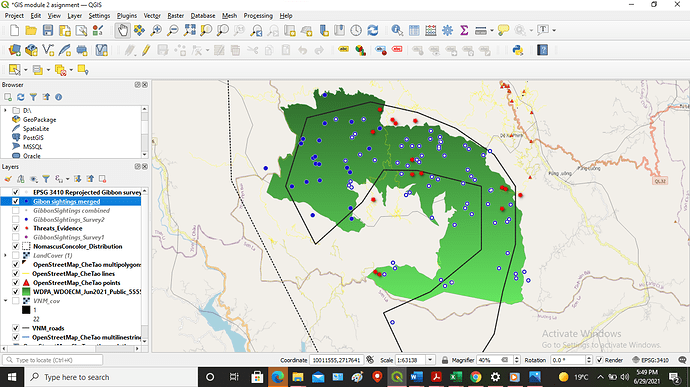This screenshot has height=387, width=690.
Task: Click the Zoom In magnifier tool
Action: [156, 30]
